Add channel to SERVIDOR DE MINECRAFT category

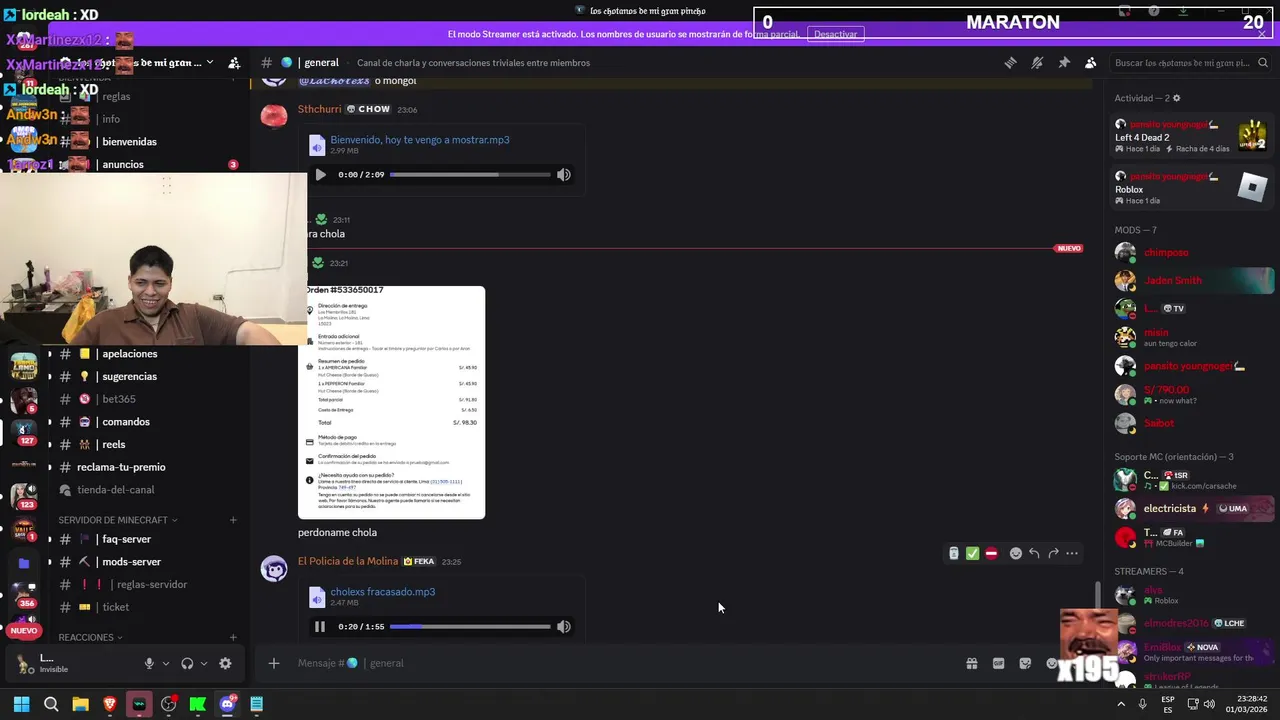233,520
